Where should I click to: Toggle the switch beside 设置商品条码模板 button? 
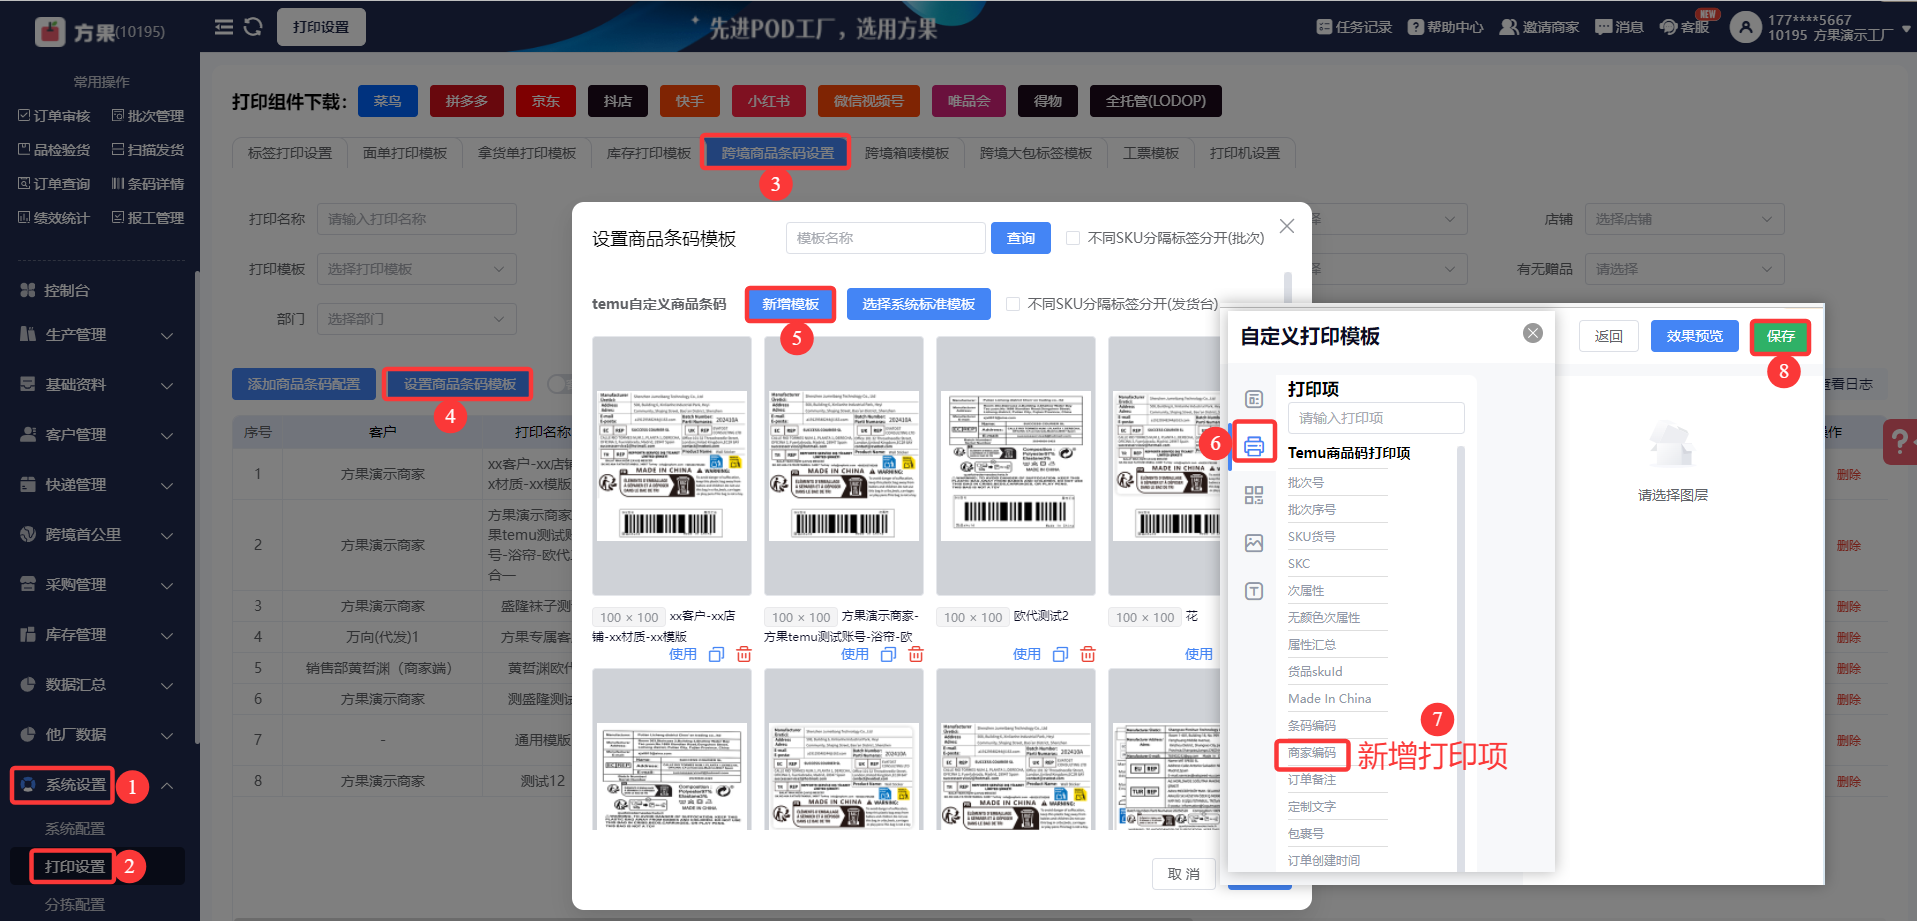coord(558,384)
